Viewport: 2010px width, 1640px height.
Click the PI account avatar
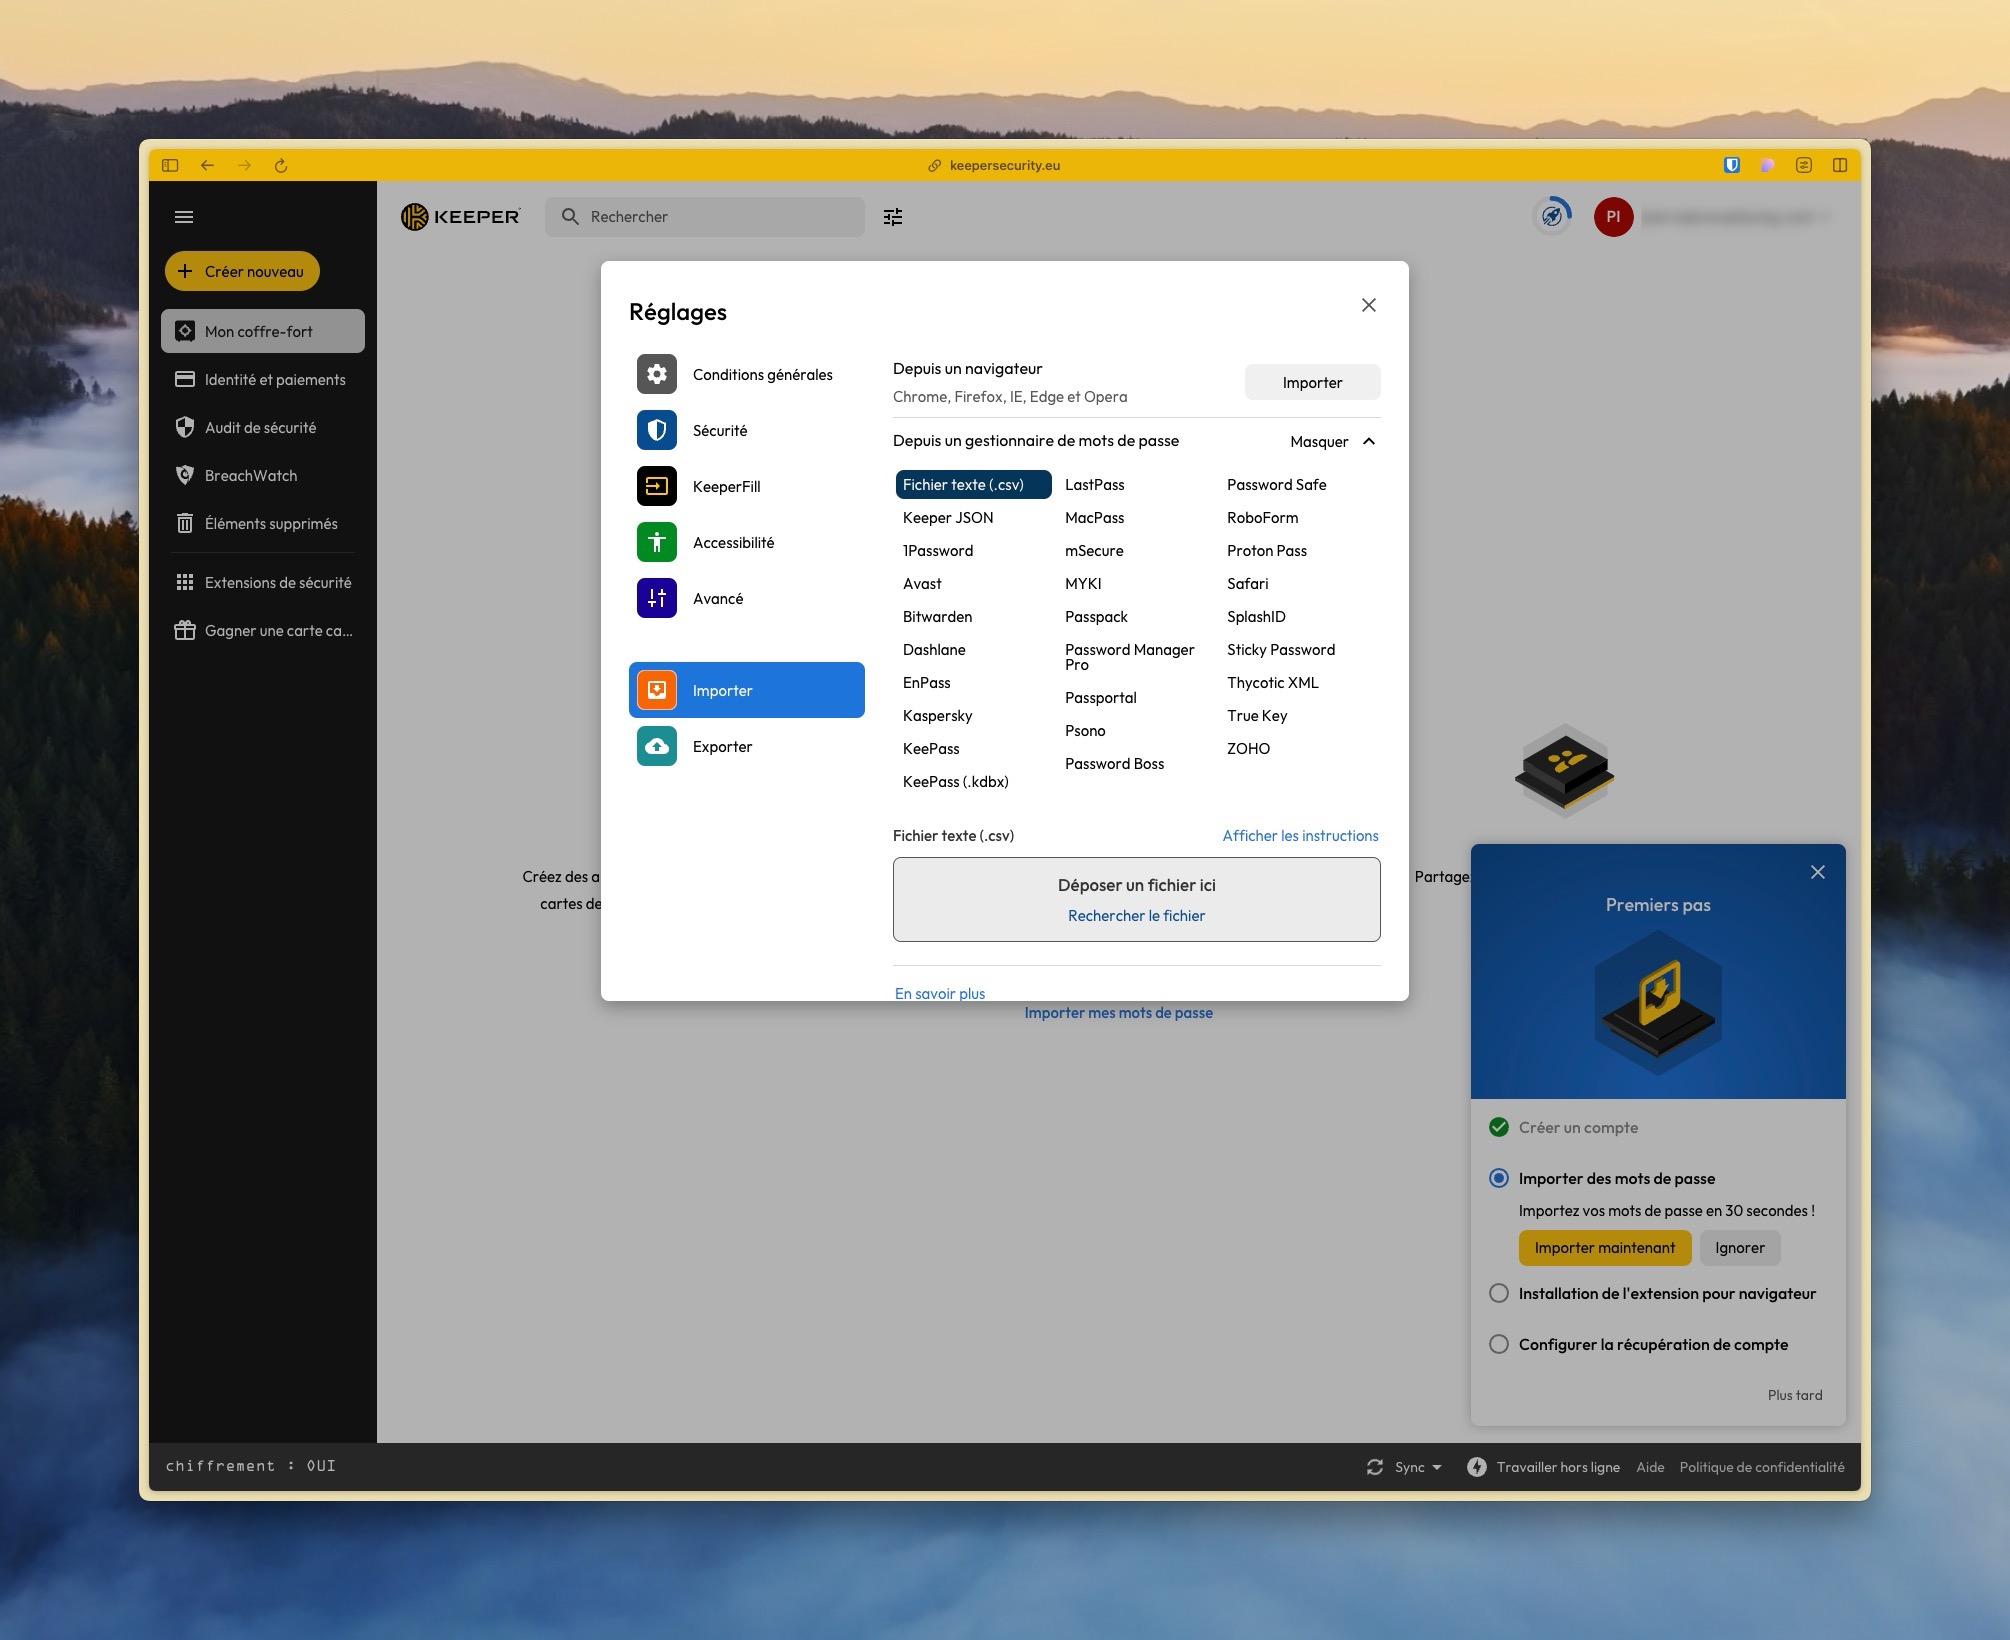1613,217
